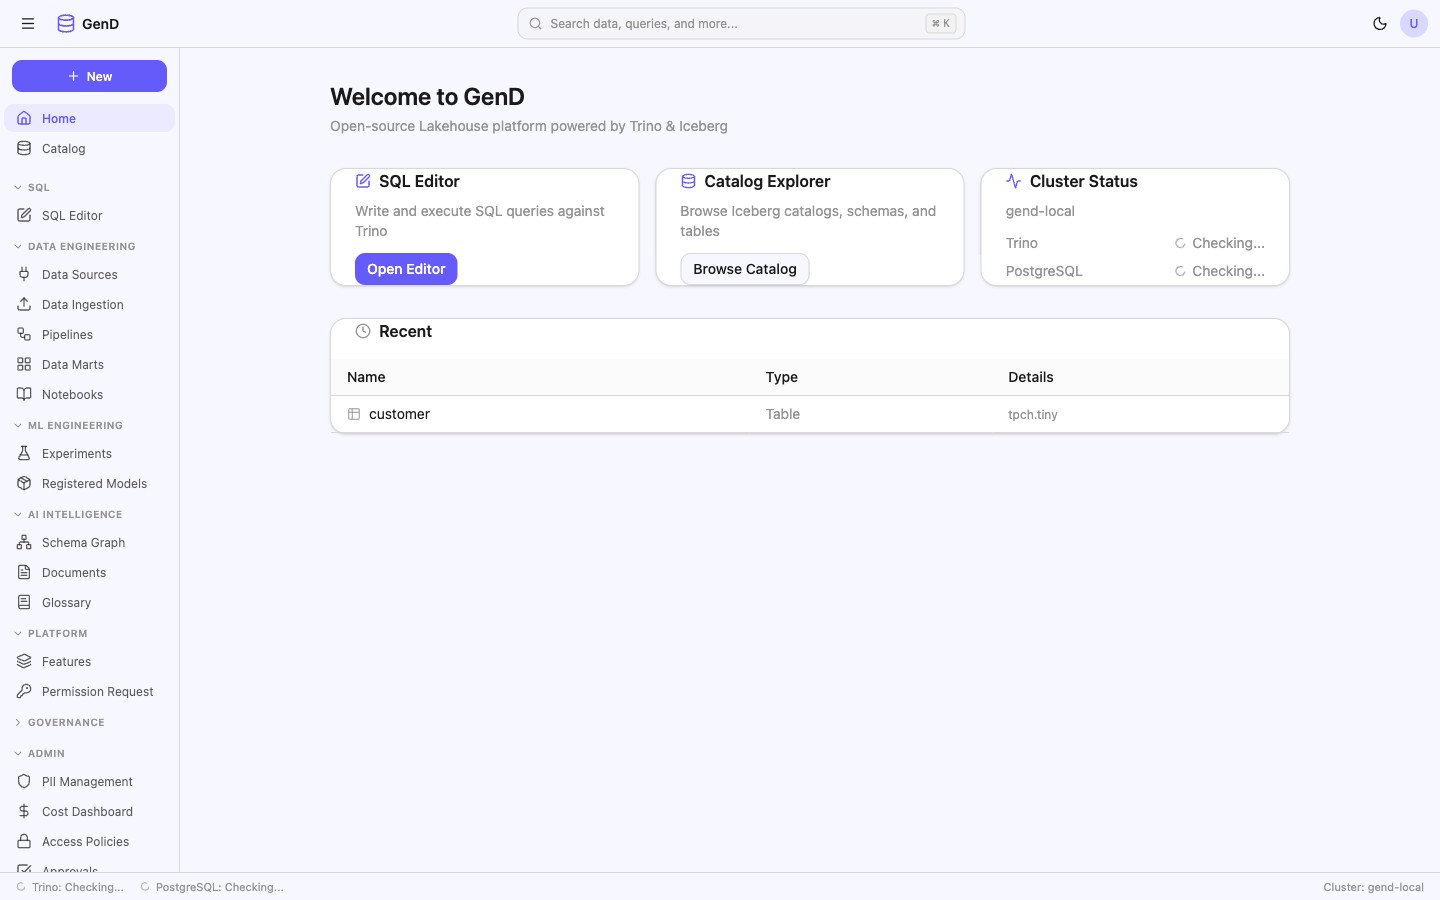
Task: Click the Browse Catalog button
Action: point(744,269)
